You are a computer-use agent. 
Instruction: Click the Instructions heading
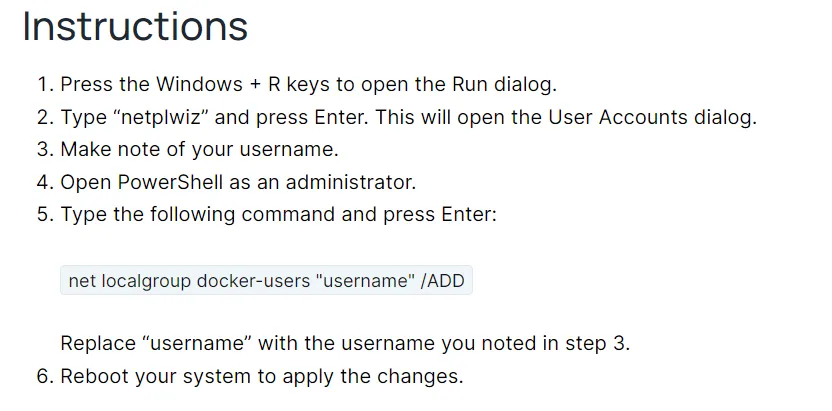[x=135, y=26]
